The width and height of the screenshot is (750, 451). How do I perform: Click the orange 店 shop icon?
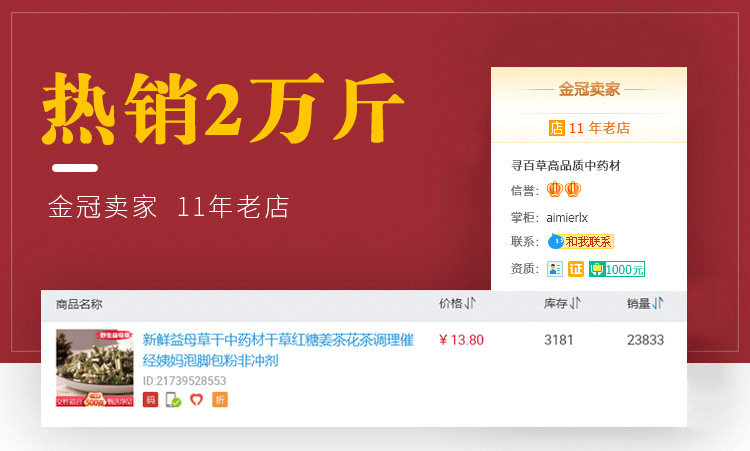[x=557, y=128]
